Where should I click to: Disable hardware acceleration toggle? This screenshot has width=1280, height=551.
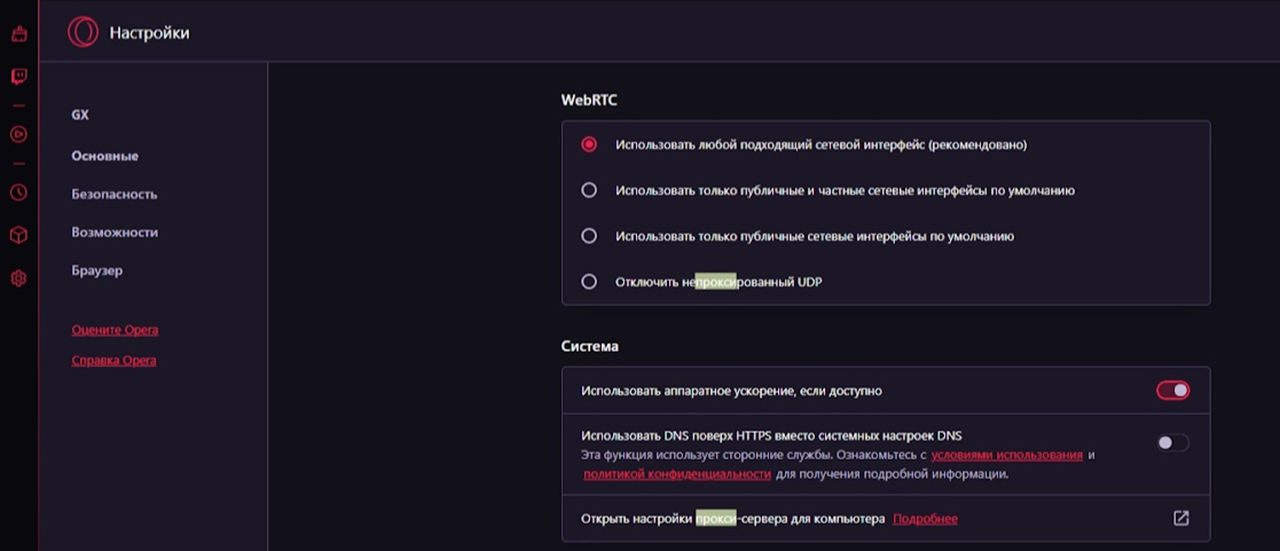1173,390
